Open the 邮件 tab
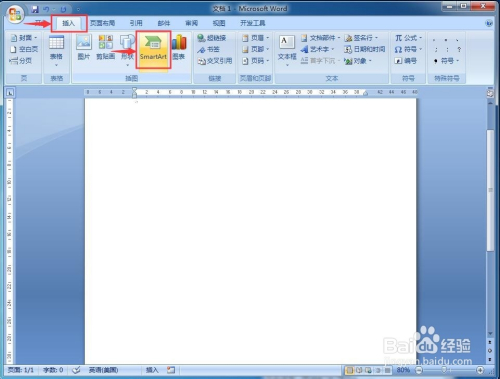Viewport: 500px width, 379px height. [x=164, y=23]
